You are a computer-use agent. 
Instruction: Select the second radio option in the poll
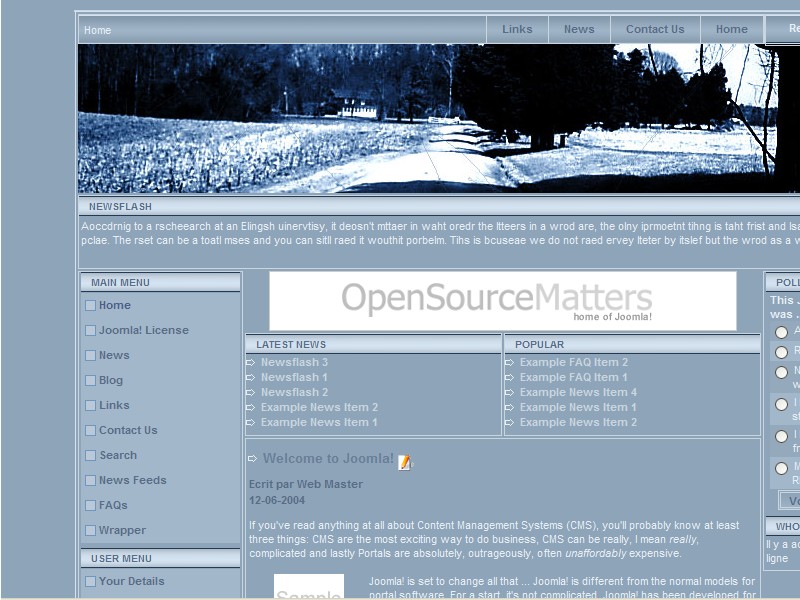click(781, 352)
